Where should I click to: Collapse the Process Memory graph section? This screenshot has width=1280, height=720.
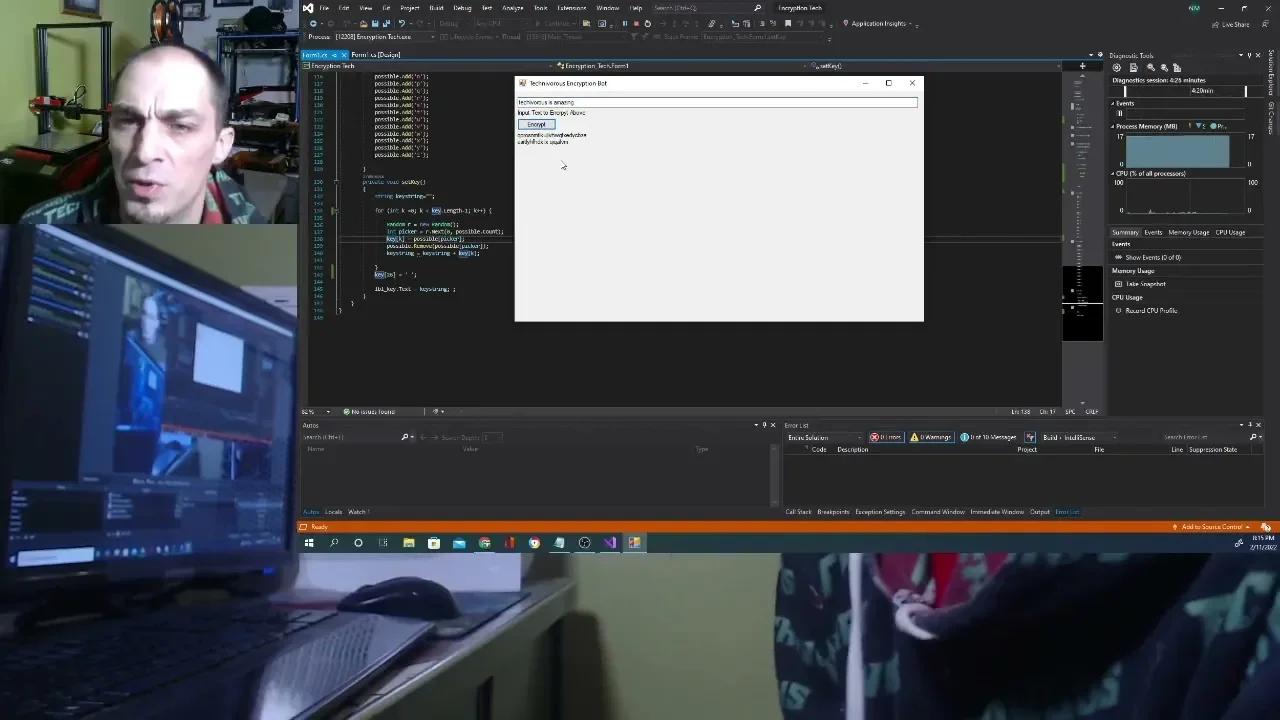(1113, 126)
